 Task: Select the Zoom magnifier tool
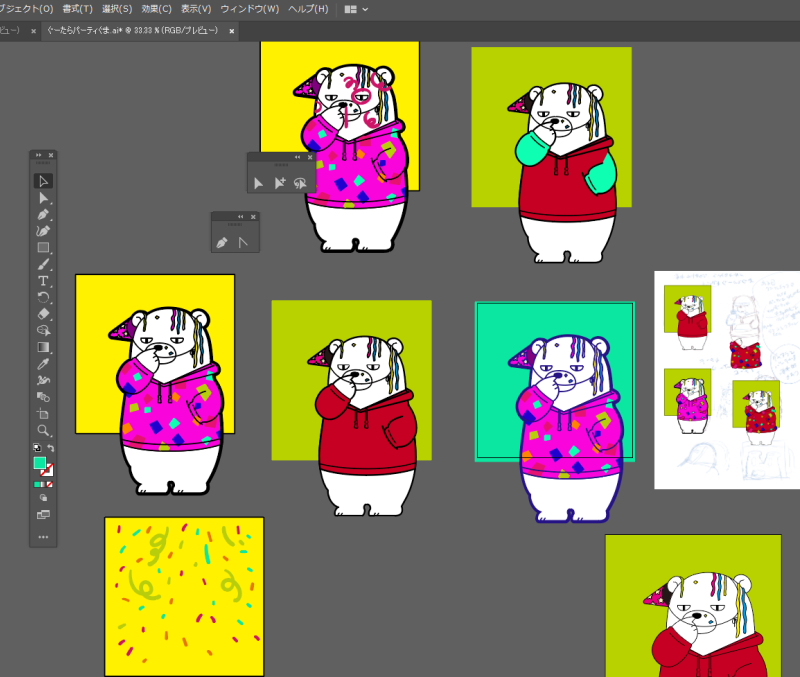point(43,429)
